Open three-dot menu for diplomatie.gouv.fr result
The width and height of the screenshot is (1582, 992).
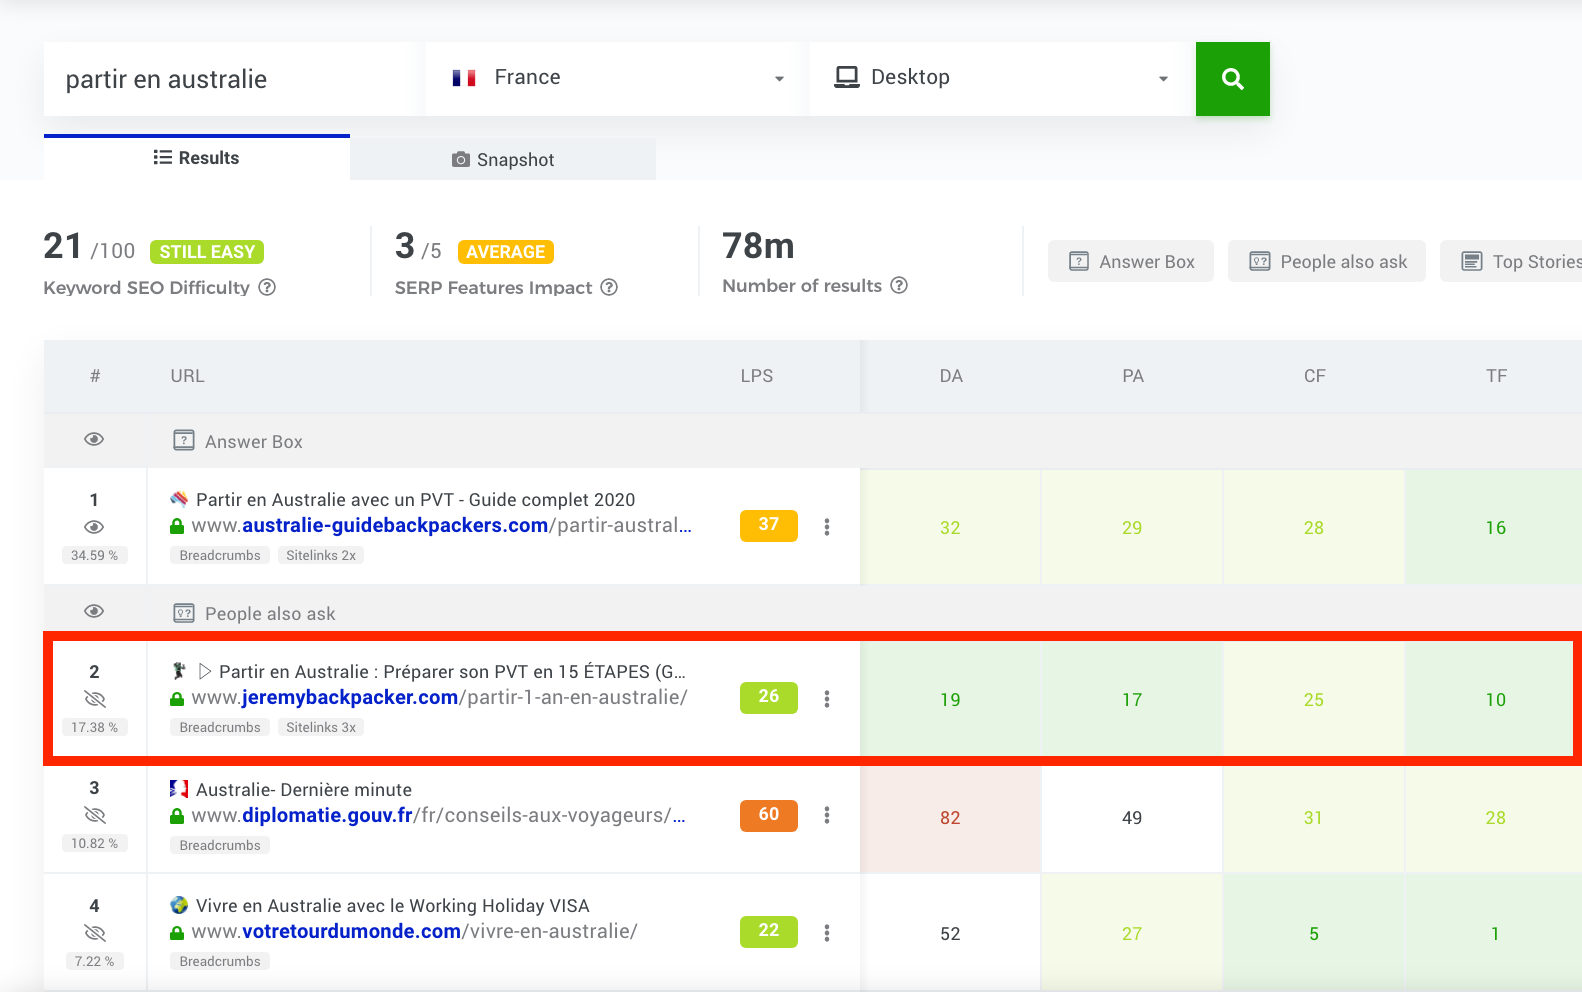(x=826, y=815)
